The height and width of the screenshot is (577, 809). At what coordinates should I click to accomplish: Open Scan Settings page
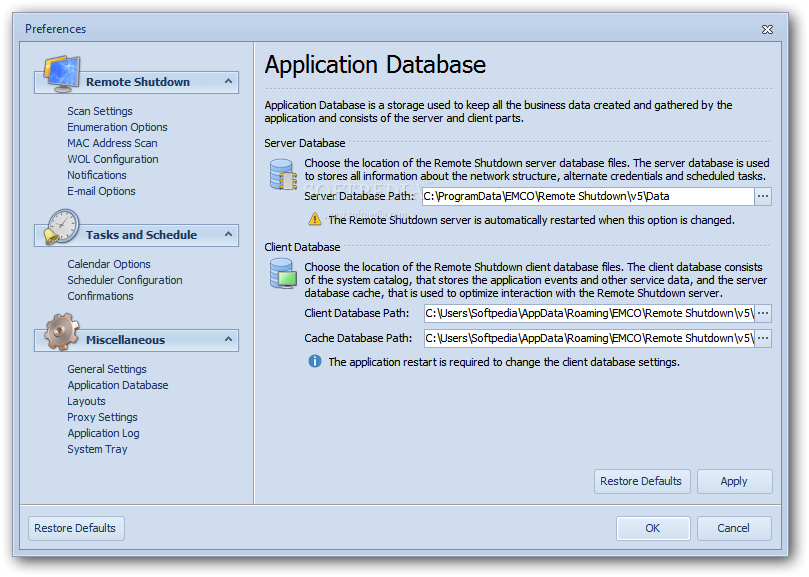[x=100, y=111]
